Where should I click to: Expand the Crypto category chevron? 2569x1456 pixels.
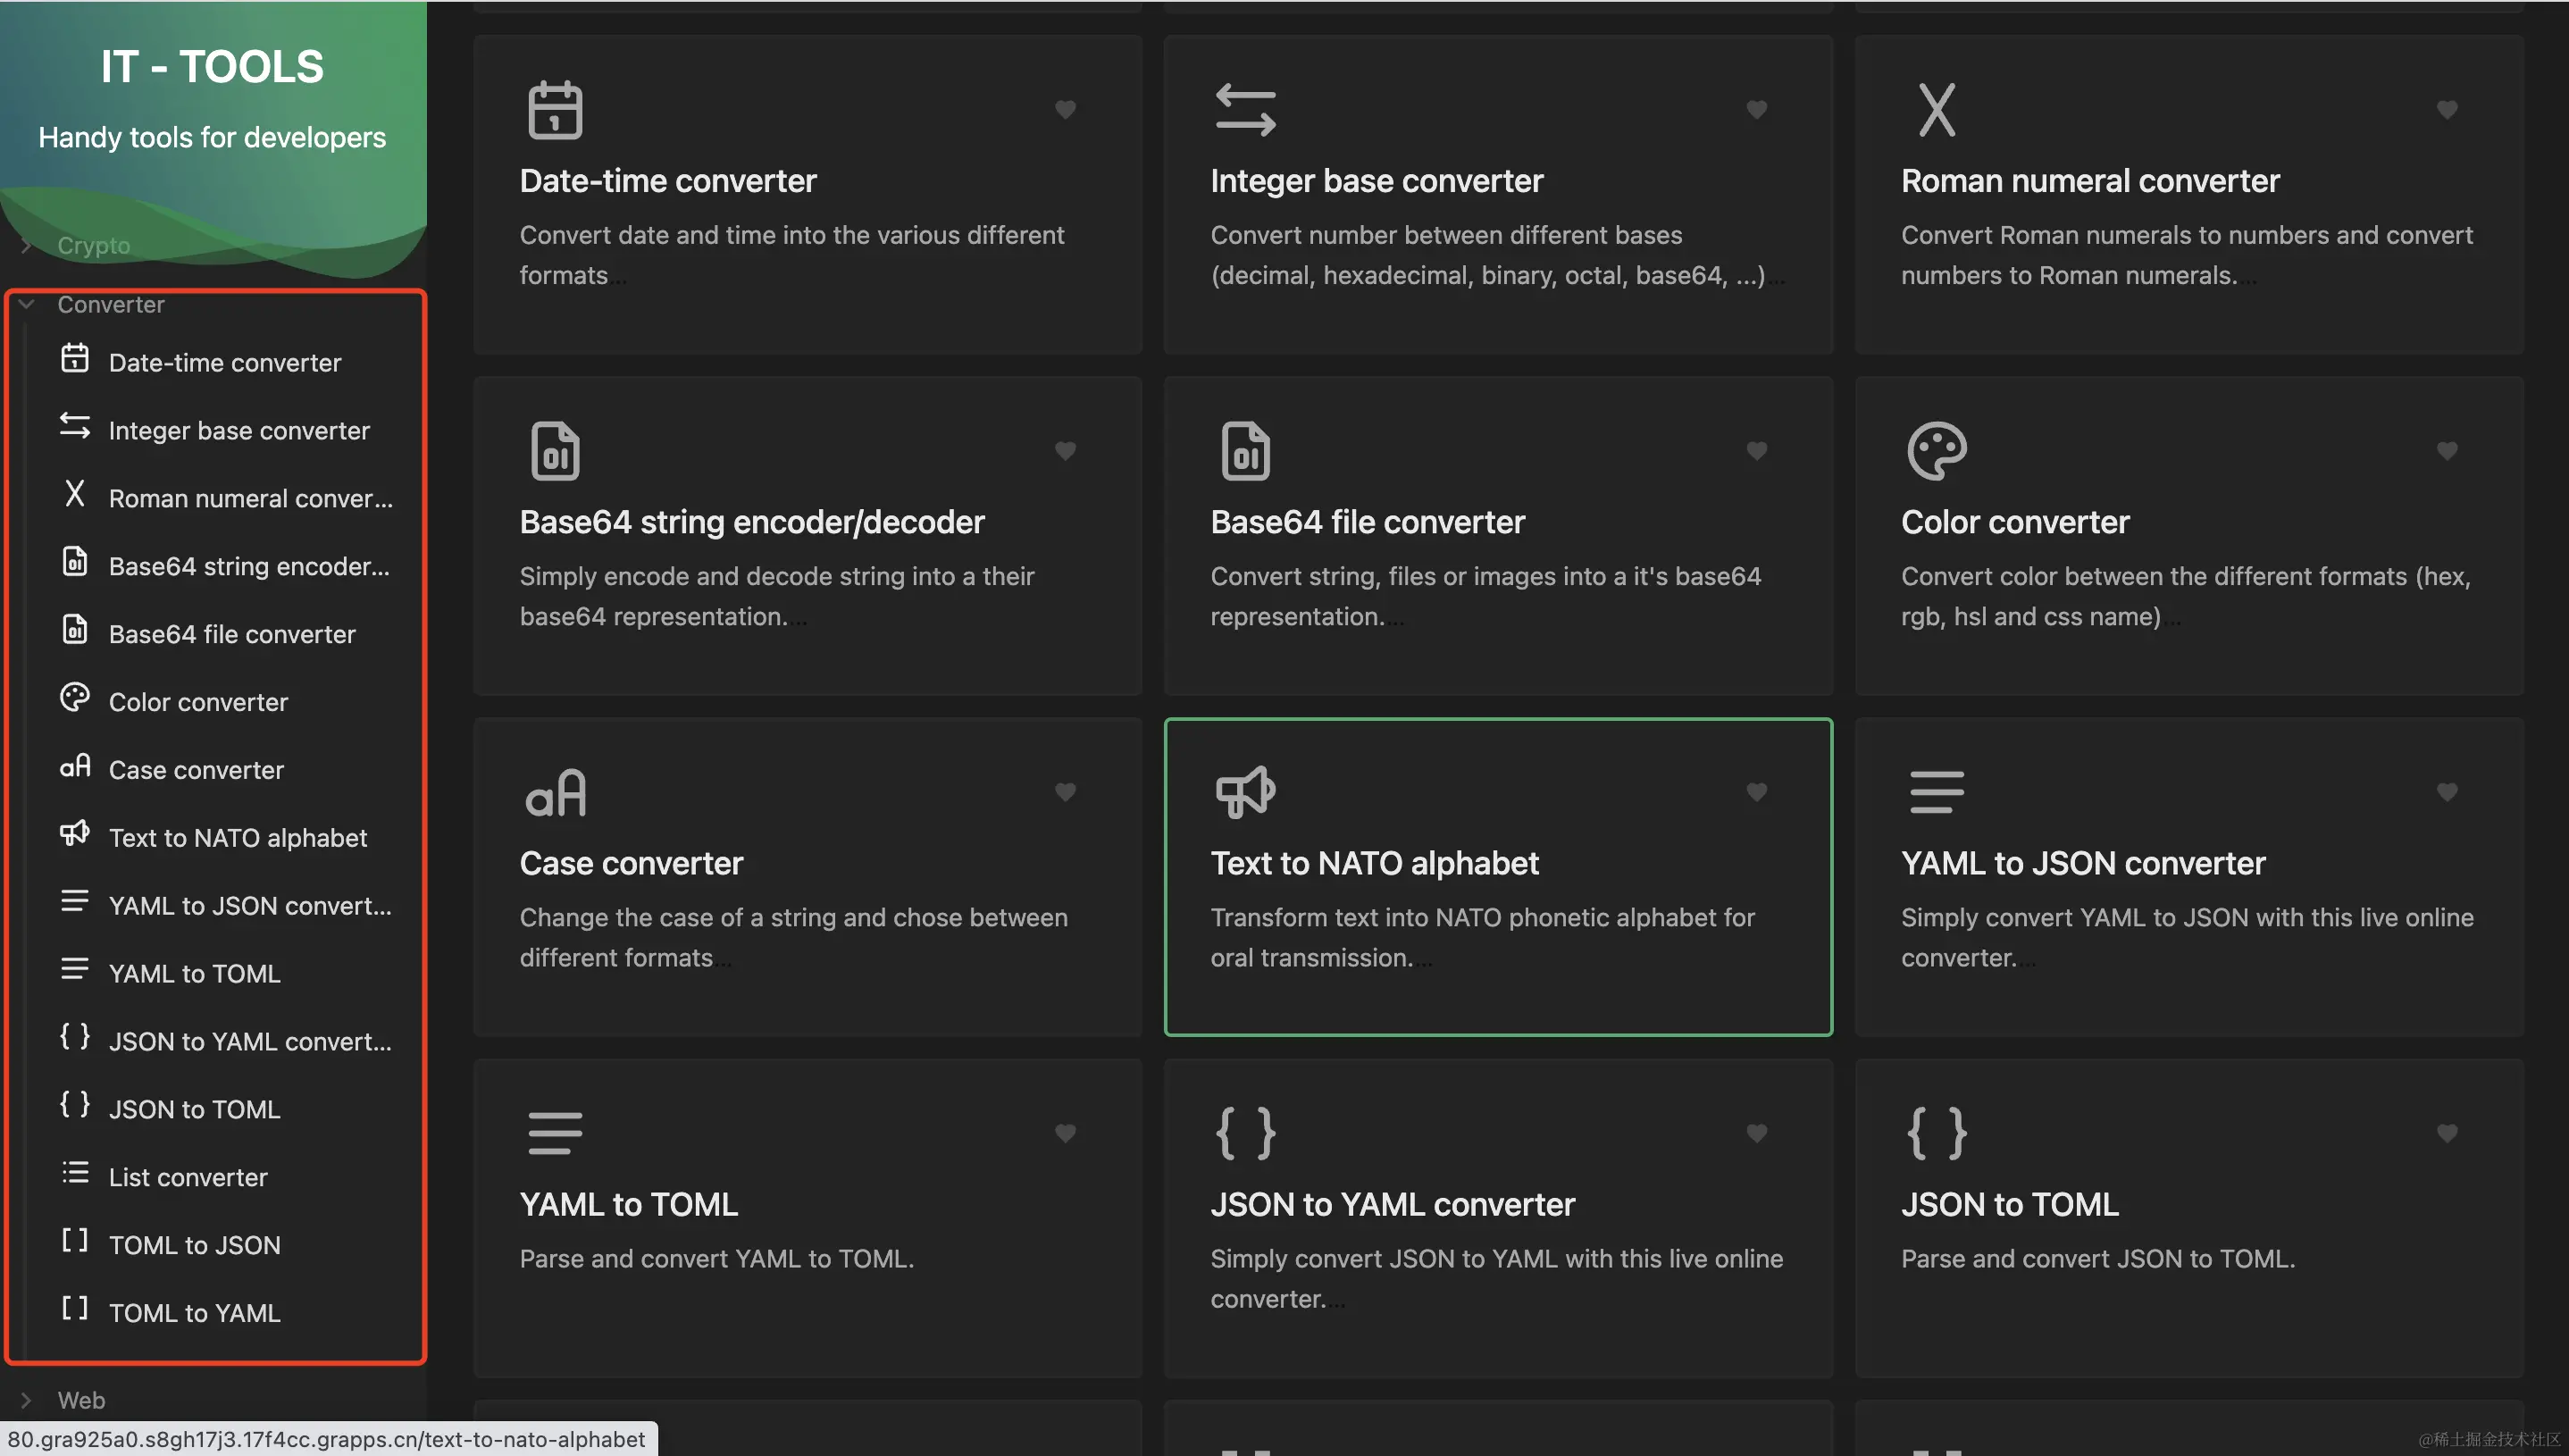tap(27, 246)
